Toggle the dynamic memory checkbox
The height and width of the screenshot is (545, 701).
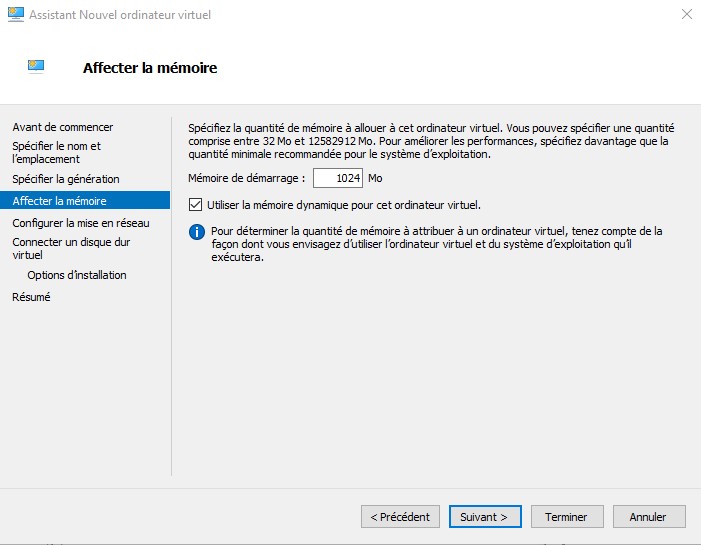click(x=195, y=205)
